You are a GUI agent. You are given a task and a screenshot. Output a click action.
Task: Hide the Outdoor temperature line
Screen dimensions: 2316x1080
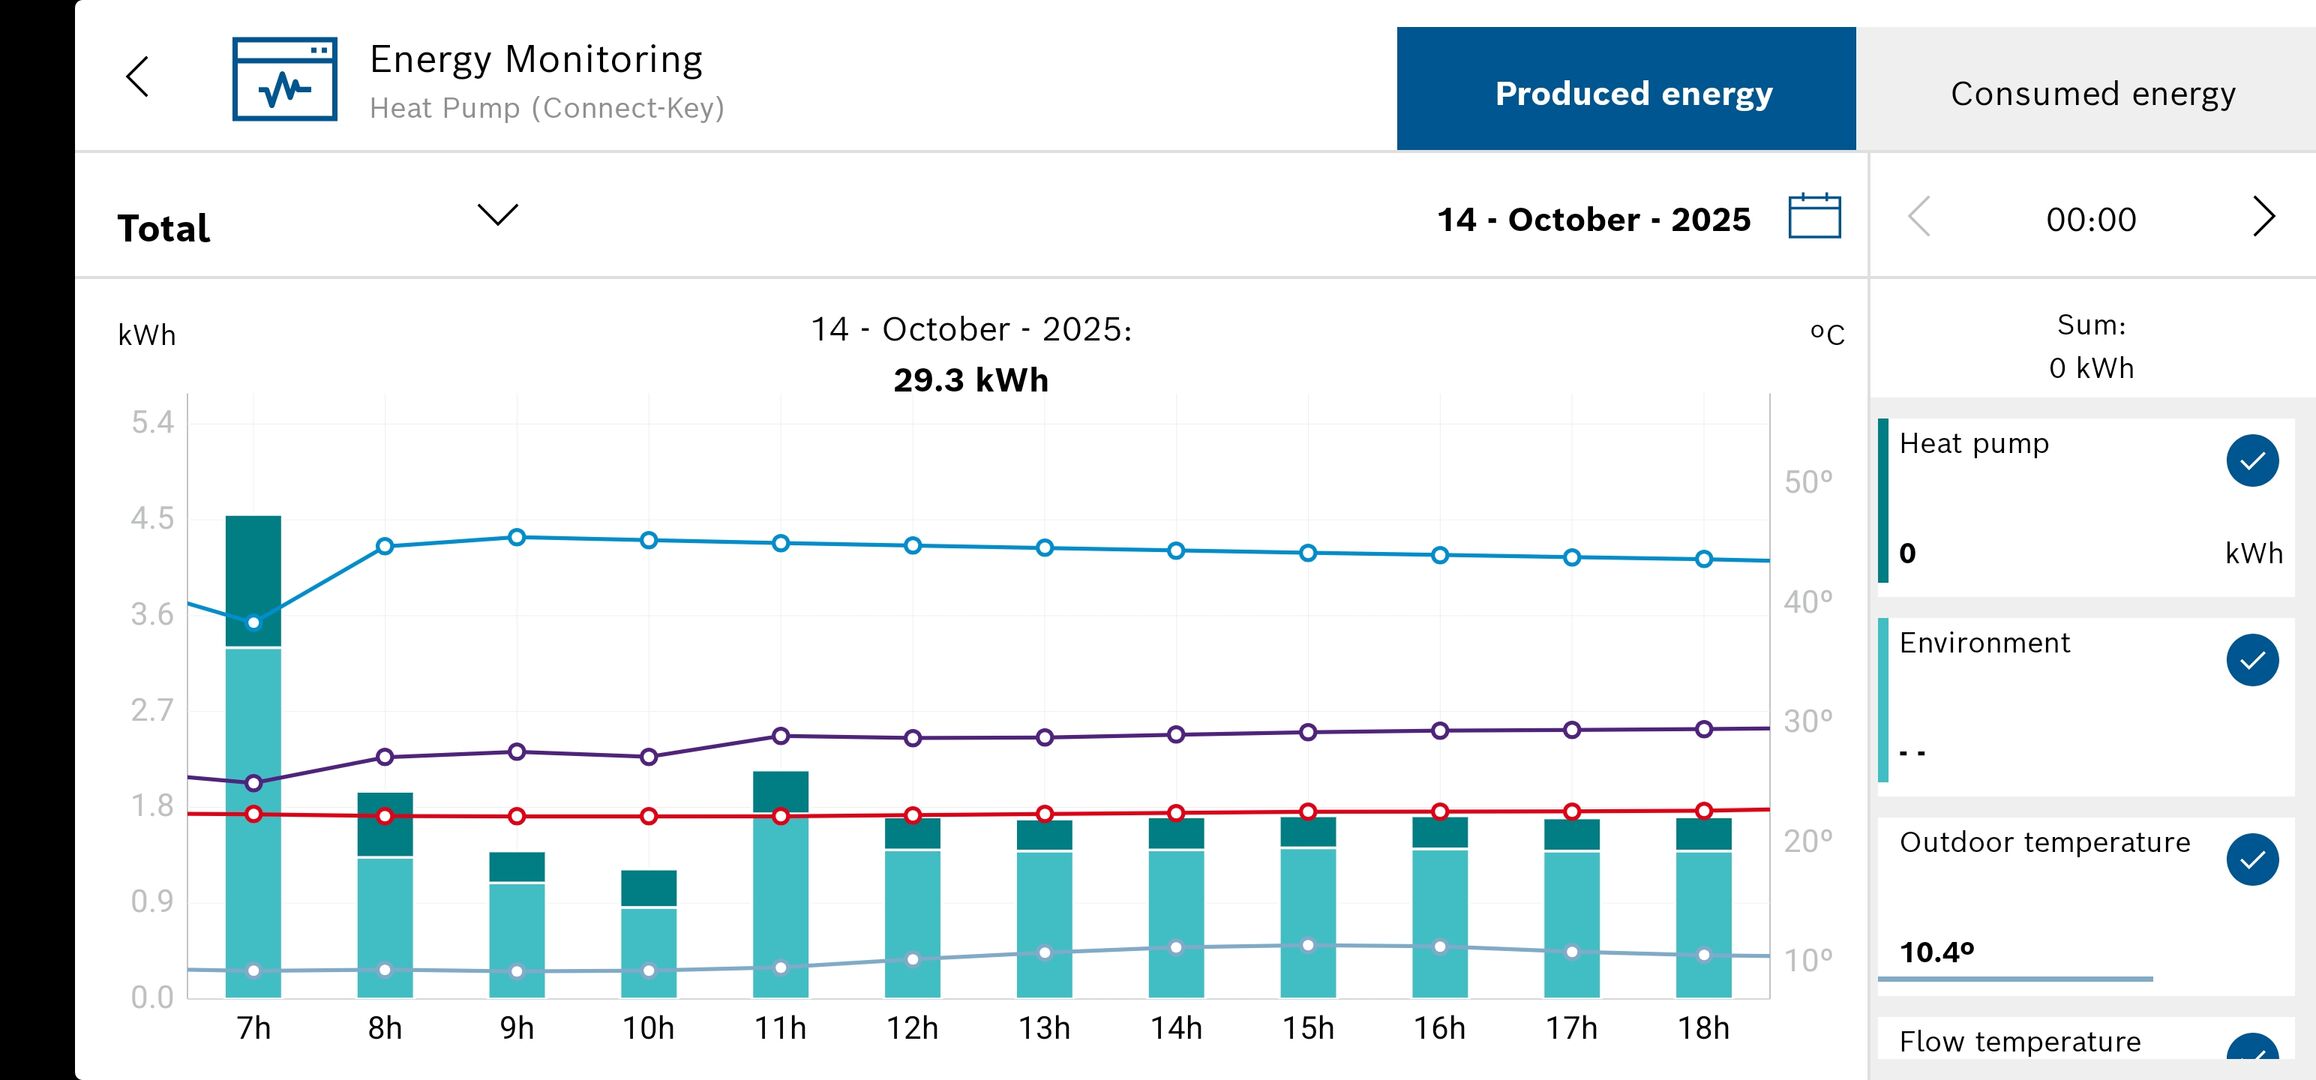2252,859
